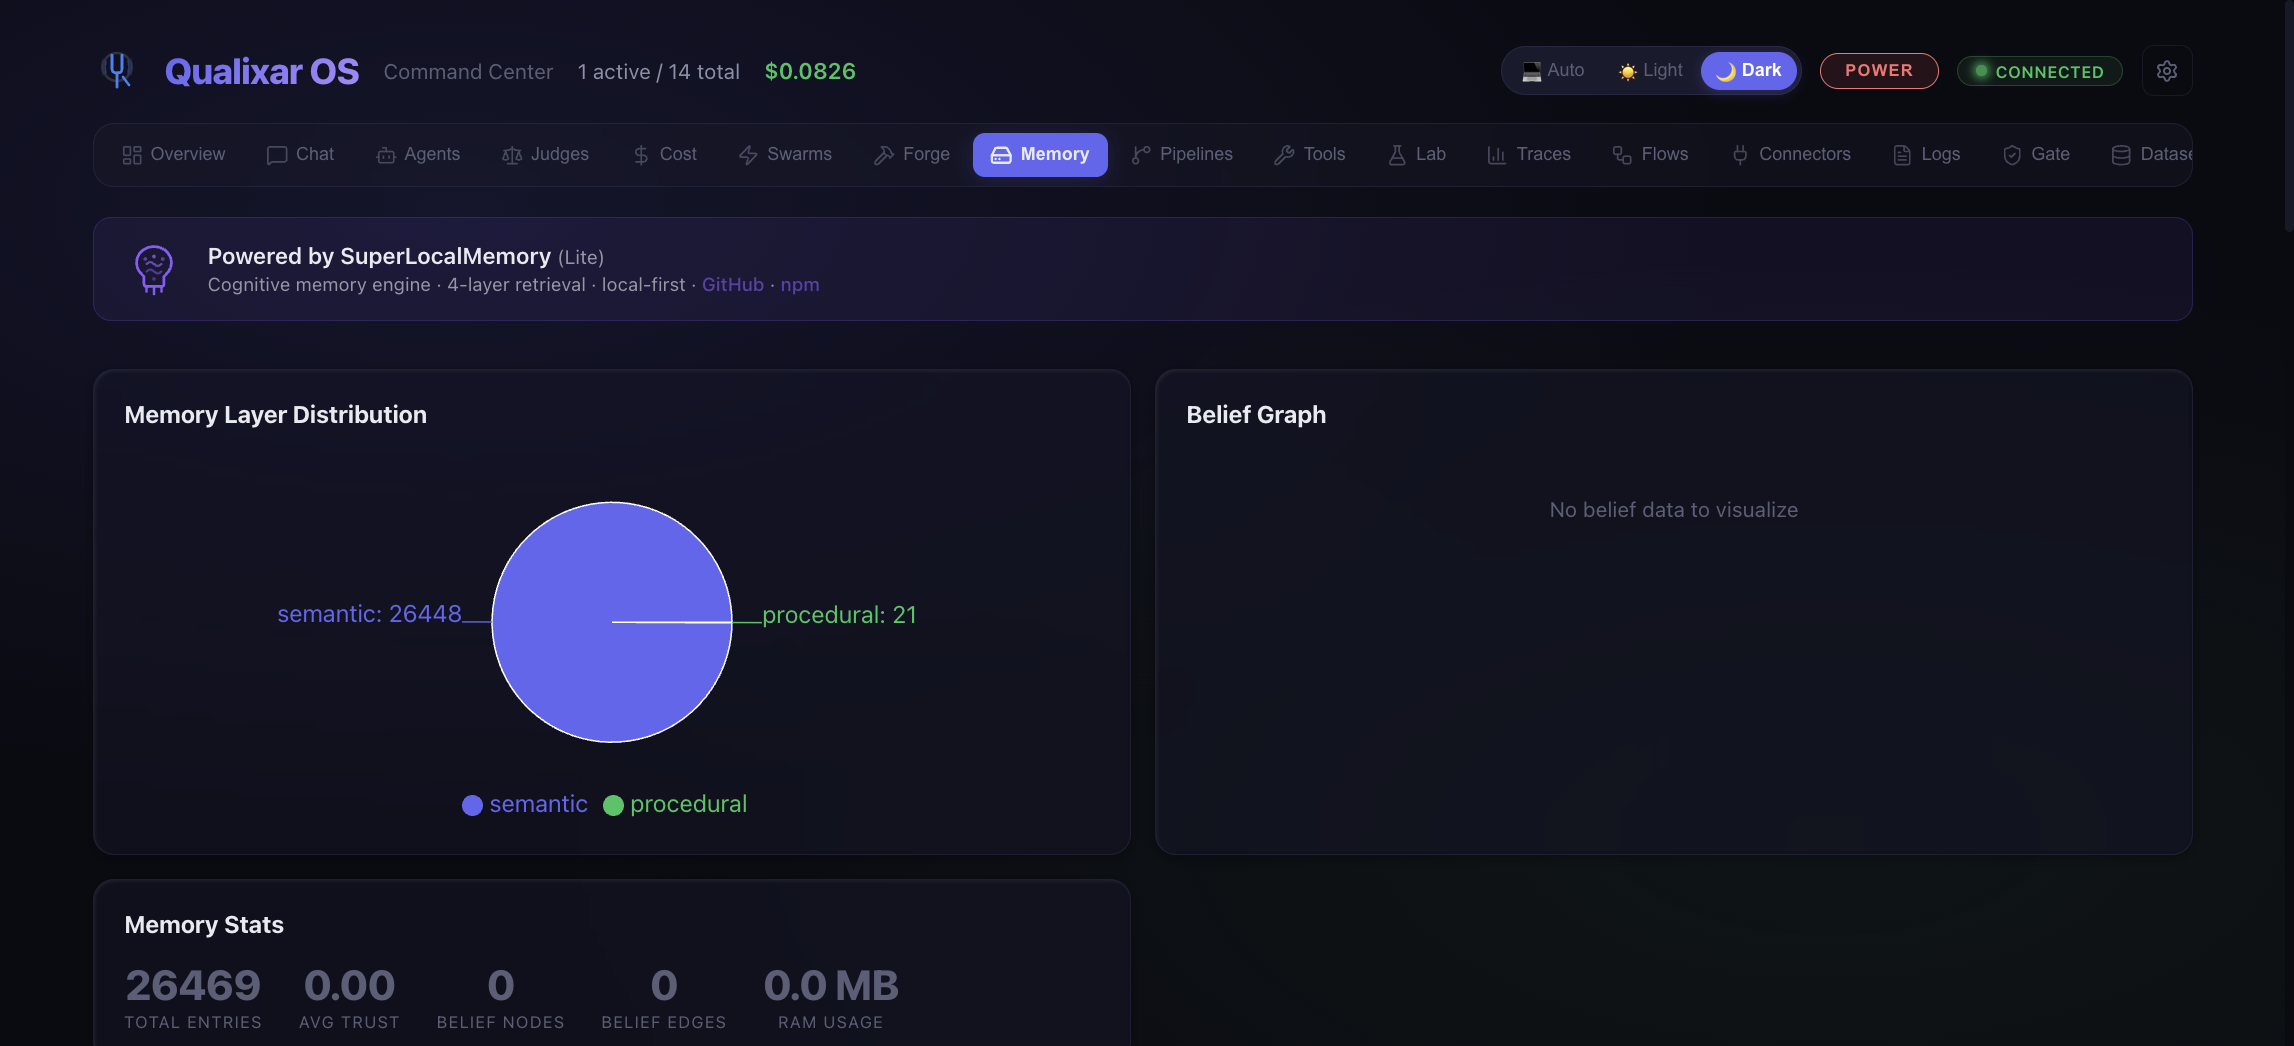
Task: Click the Swarms lightning icon
Action: pos(748,155)
